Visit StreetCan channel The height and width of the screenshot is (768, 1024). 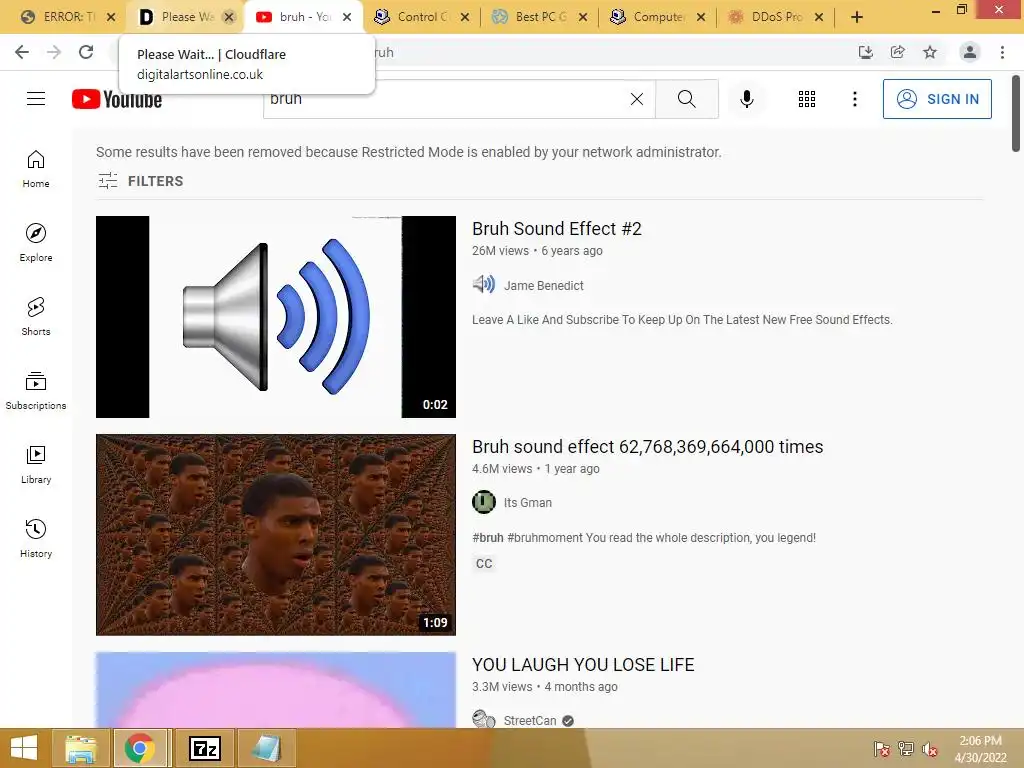[530, 720]
